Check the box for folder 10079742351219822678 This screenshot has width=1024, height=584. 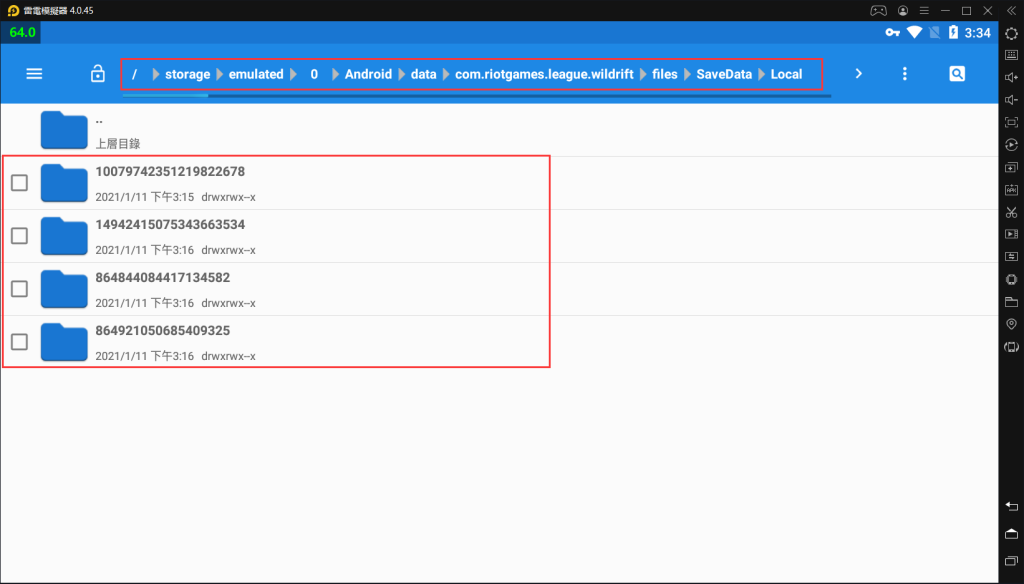[x=19, y=183]
